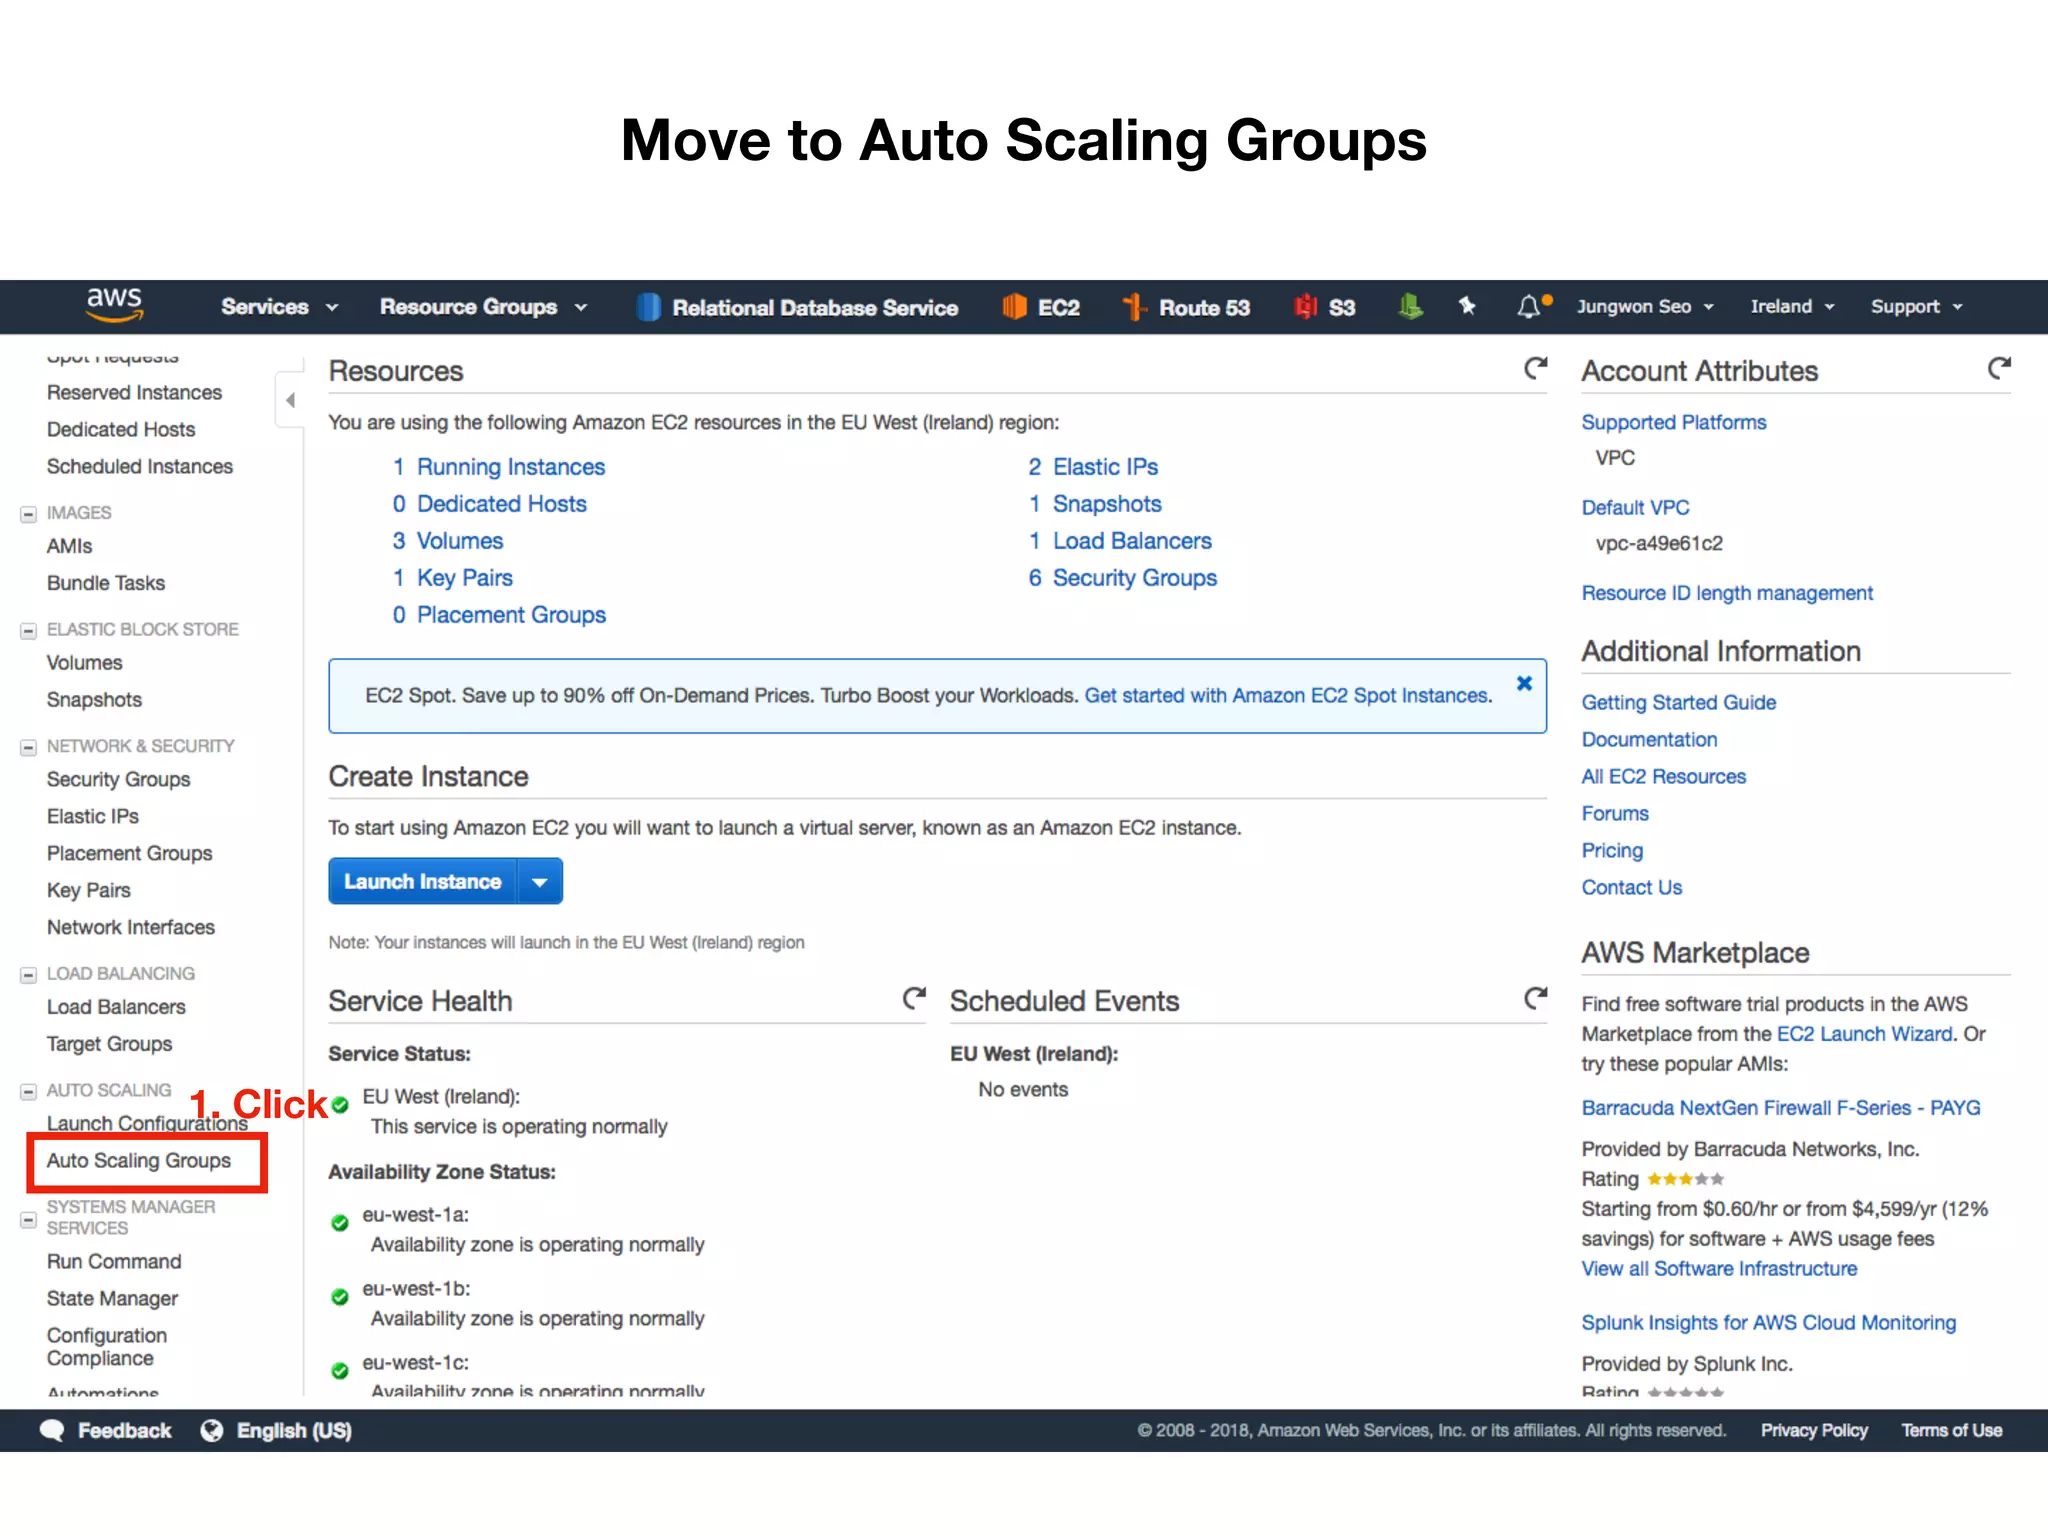Screen dimensions: 2048x1536
Task: Open the S3 shortcut icon
Action: tap(1305, 307)
